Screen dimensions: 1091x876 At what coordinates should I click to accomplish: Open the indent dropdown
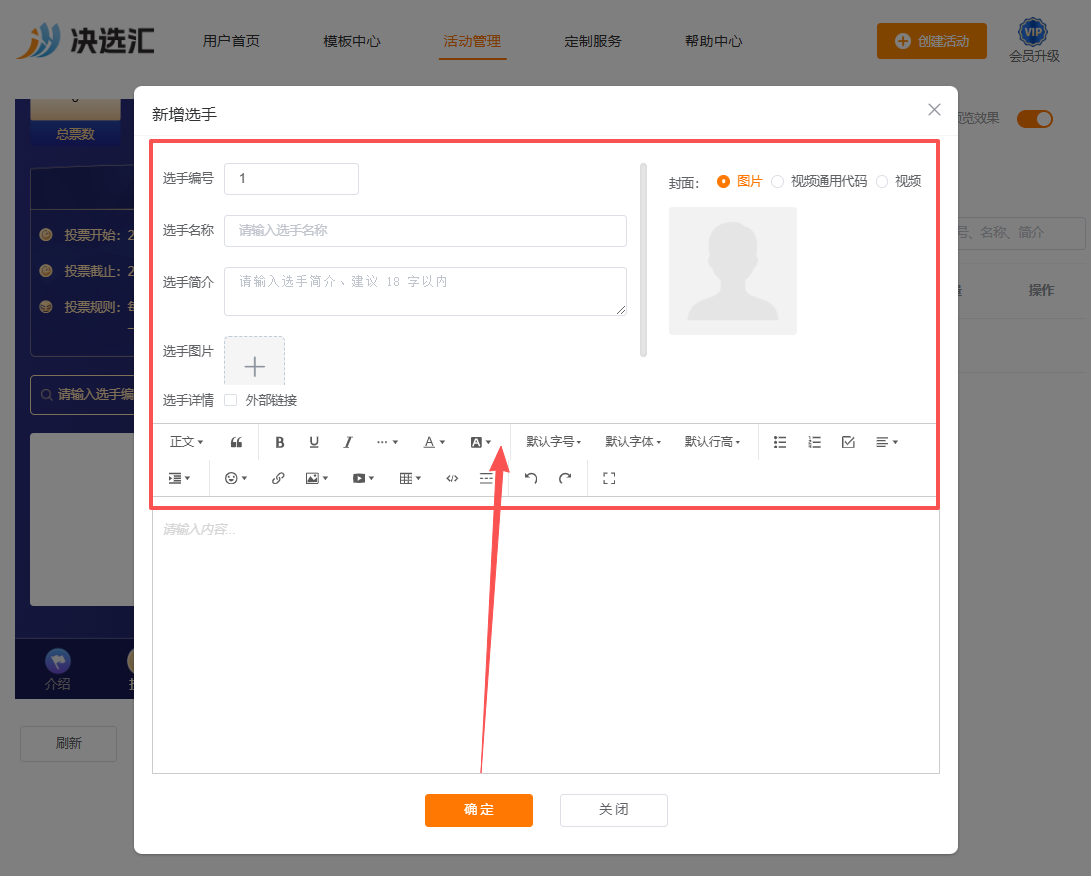click(x=180, y=478)
